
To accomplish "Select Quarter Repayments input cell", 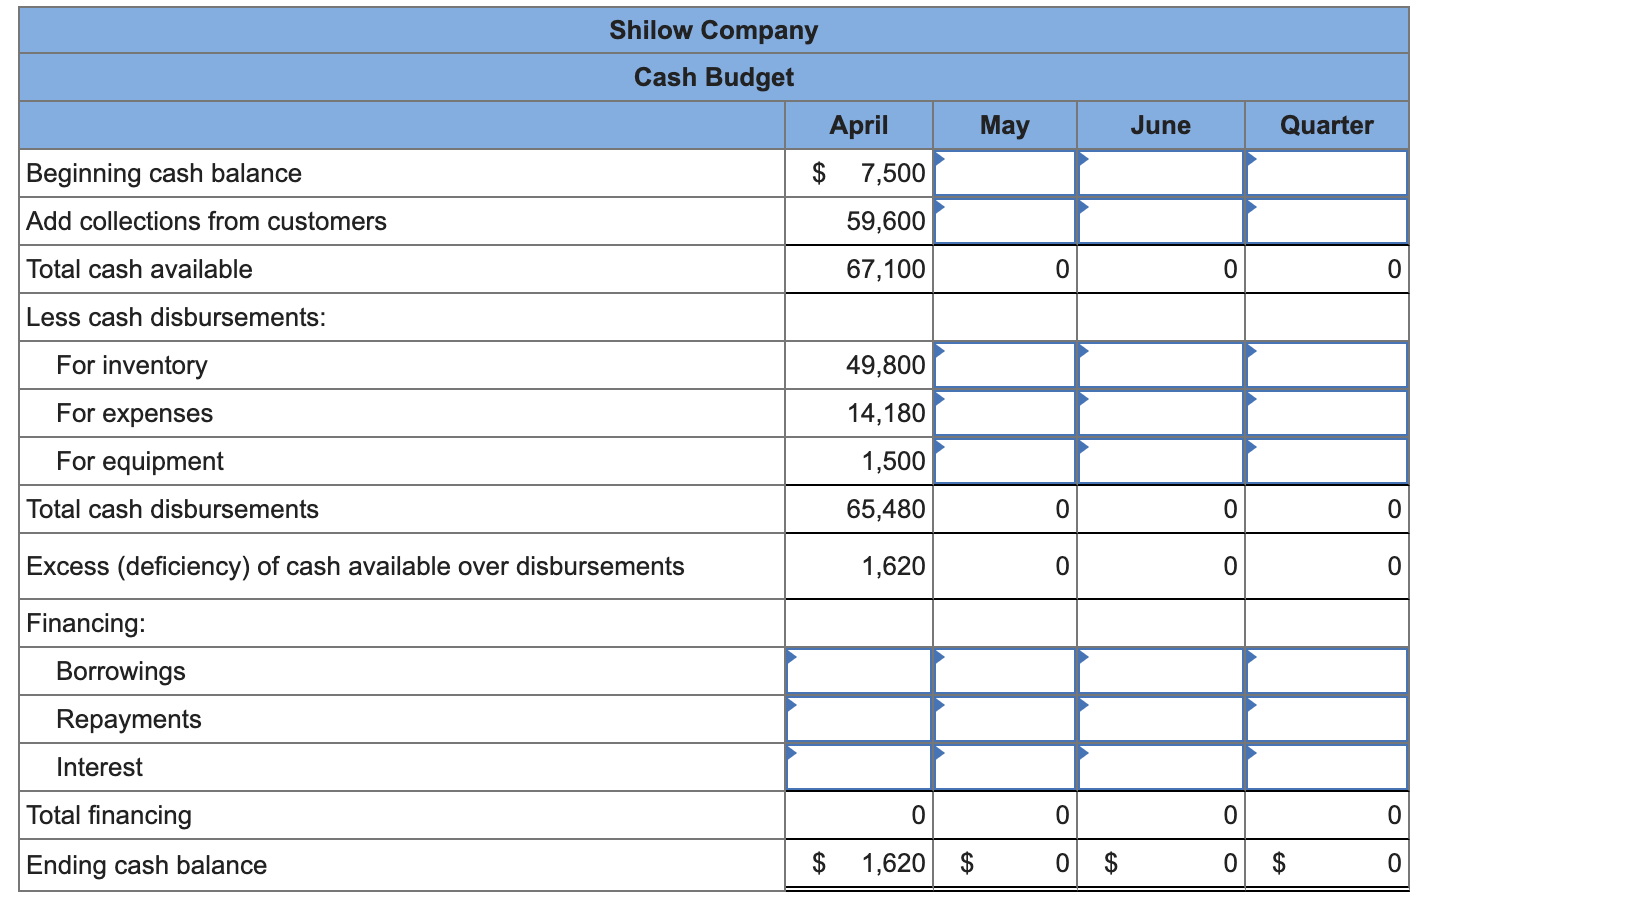I will (x=1327, y=719).
